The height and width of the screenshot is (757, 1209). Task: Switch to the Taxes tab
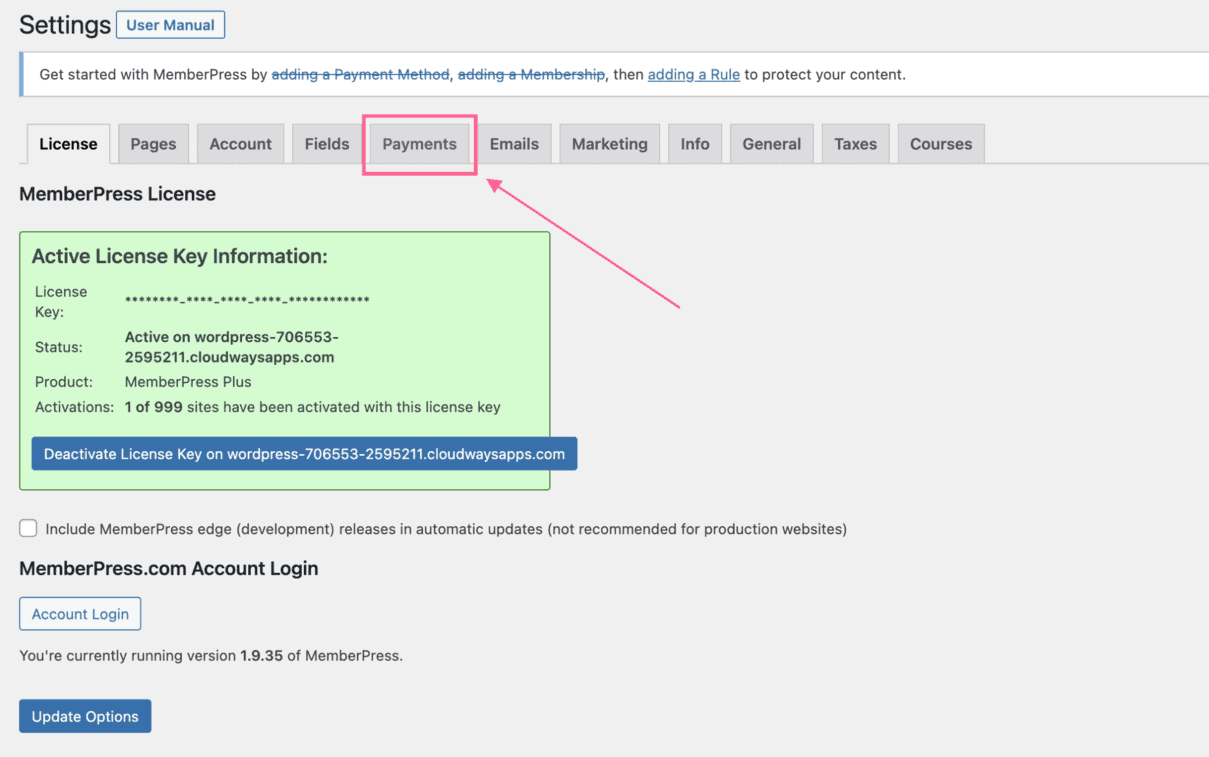pos(856,144)
